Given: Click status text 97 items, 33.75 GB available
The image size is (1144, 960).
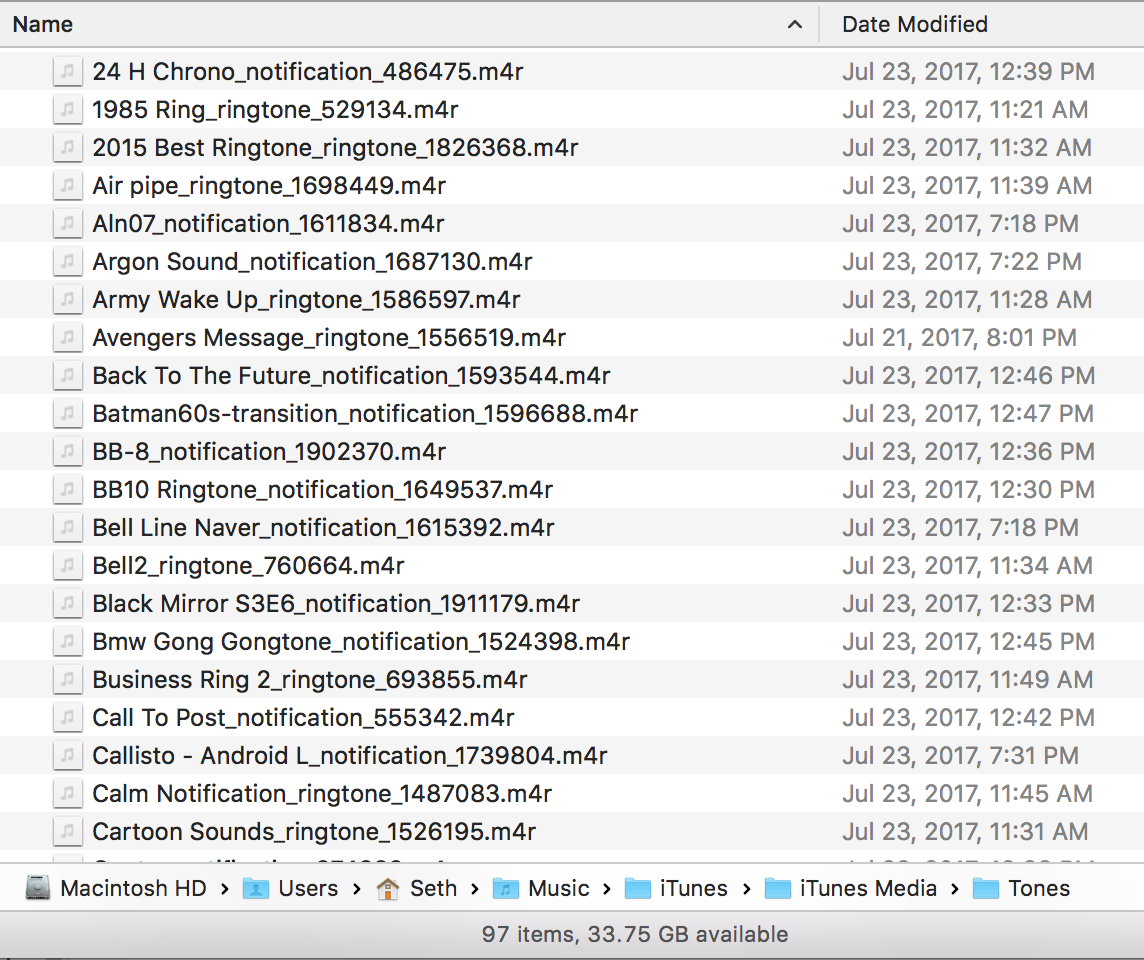Looking at the screenshot, I should coord(635,934).
